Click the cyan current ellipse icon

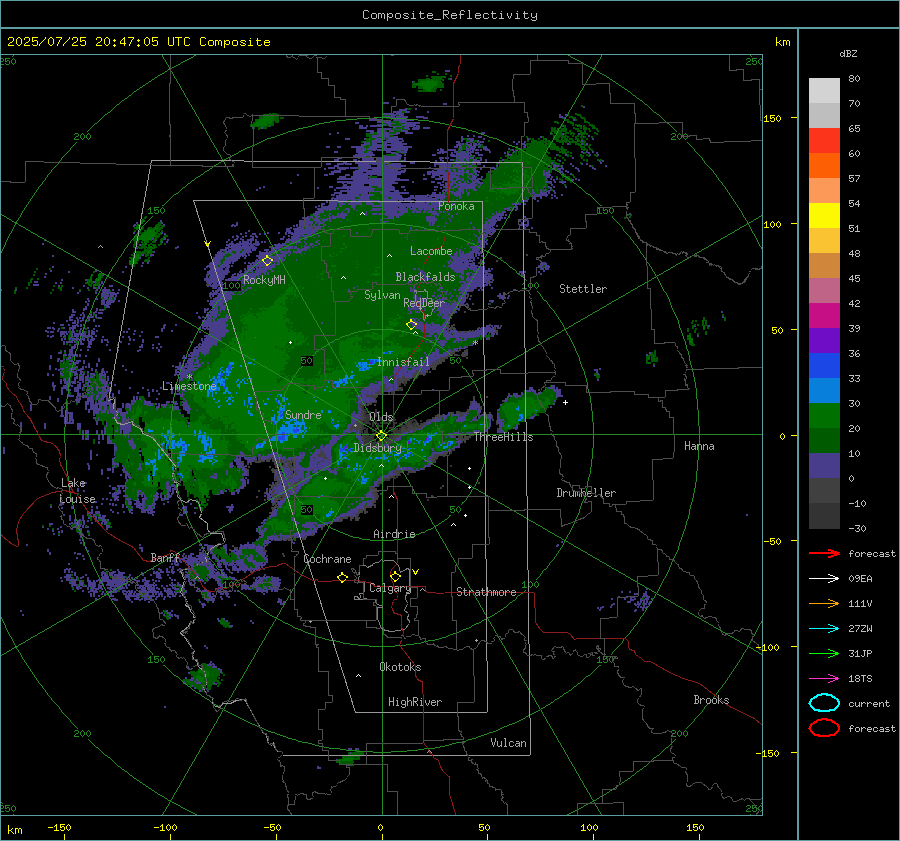(x=824, y=703)
